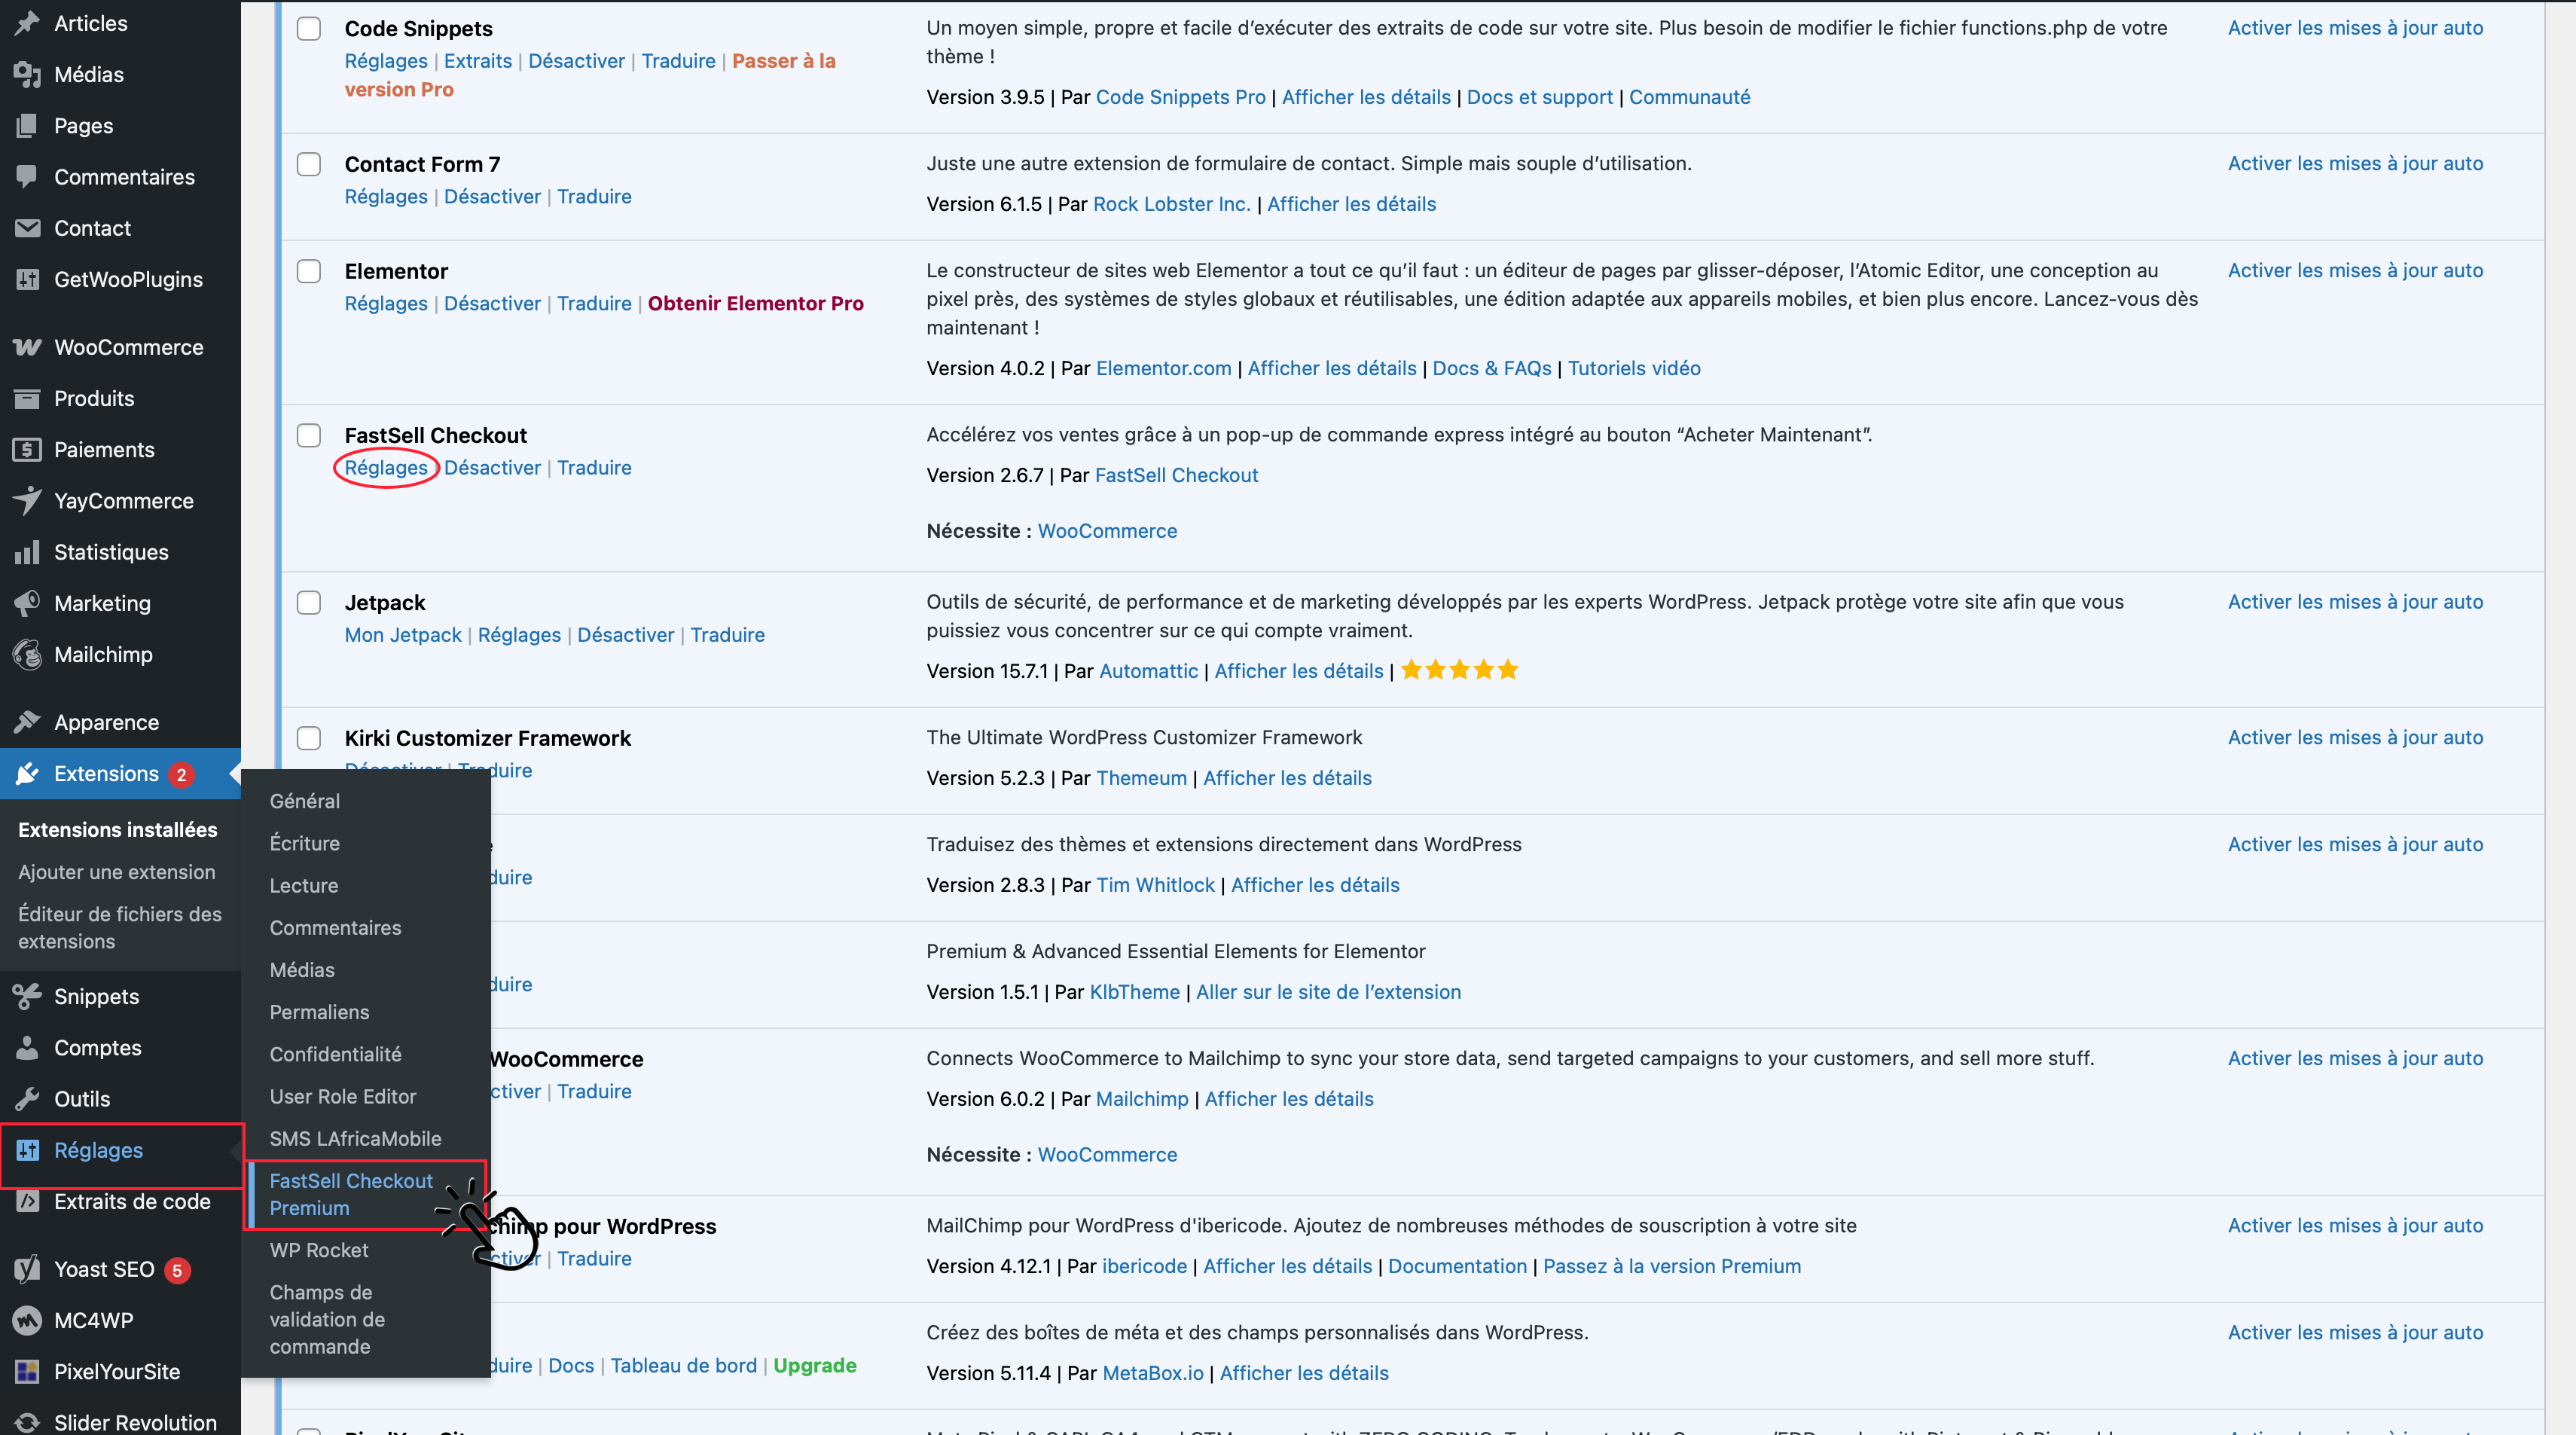
Task: Open Obtenir Elementor Pro link
Action: point(756,304)
